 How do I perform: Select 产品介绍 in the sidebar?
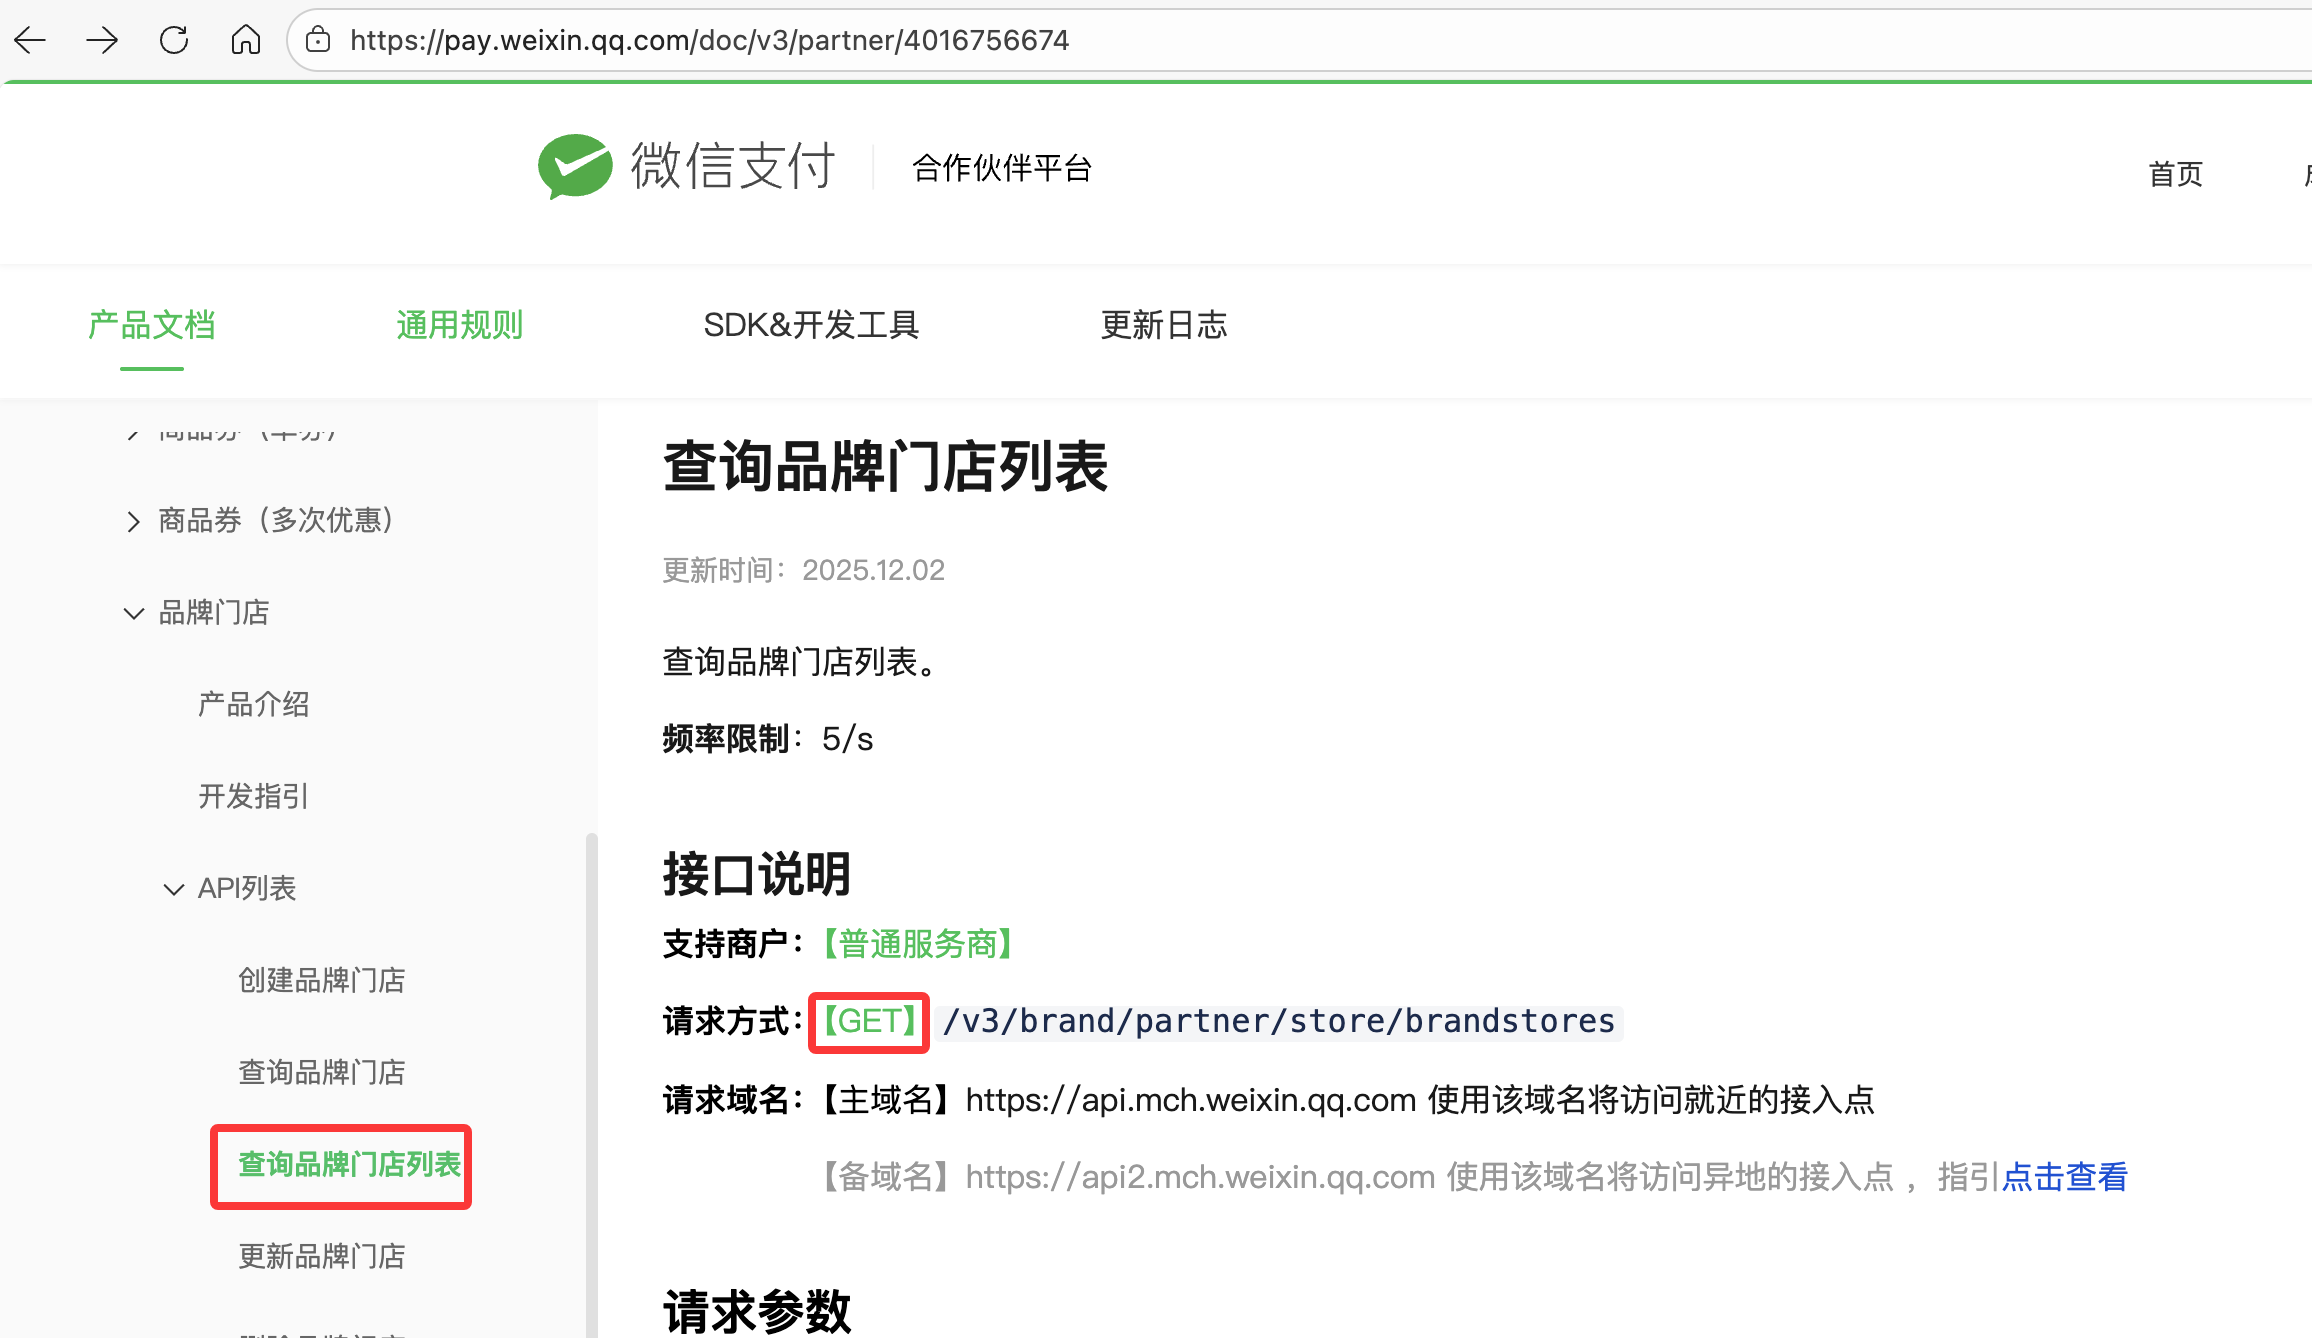(253, 704)
